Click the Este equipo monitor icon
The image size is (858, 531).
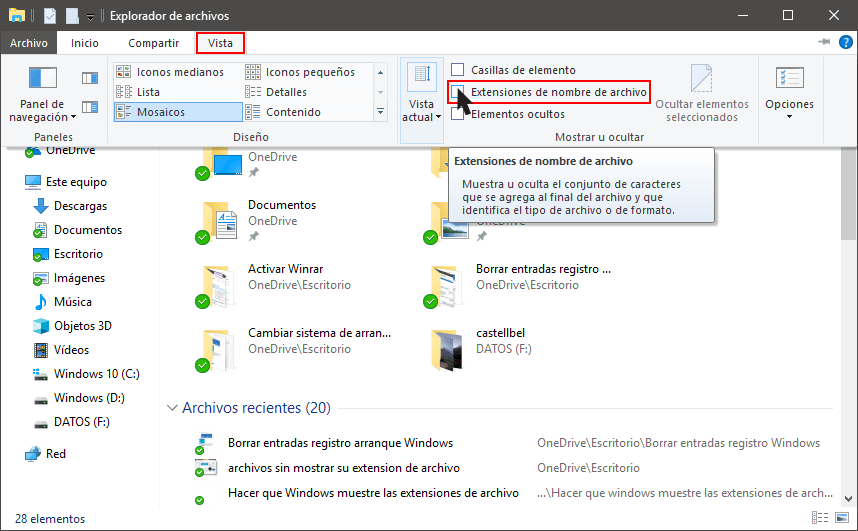33,182
